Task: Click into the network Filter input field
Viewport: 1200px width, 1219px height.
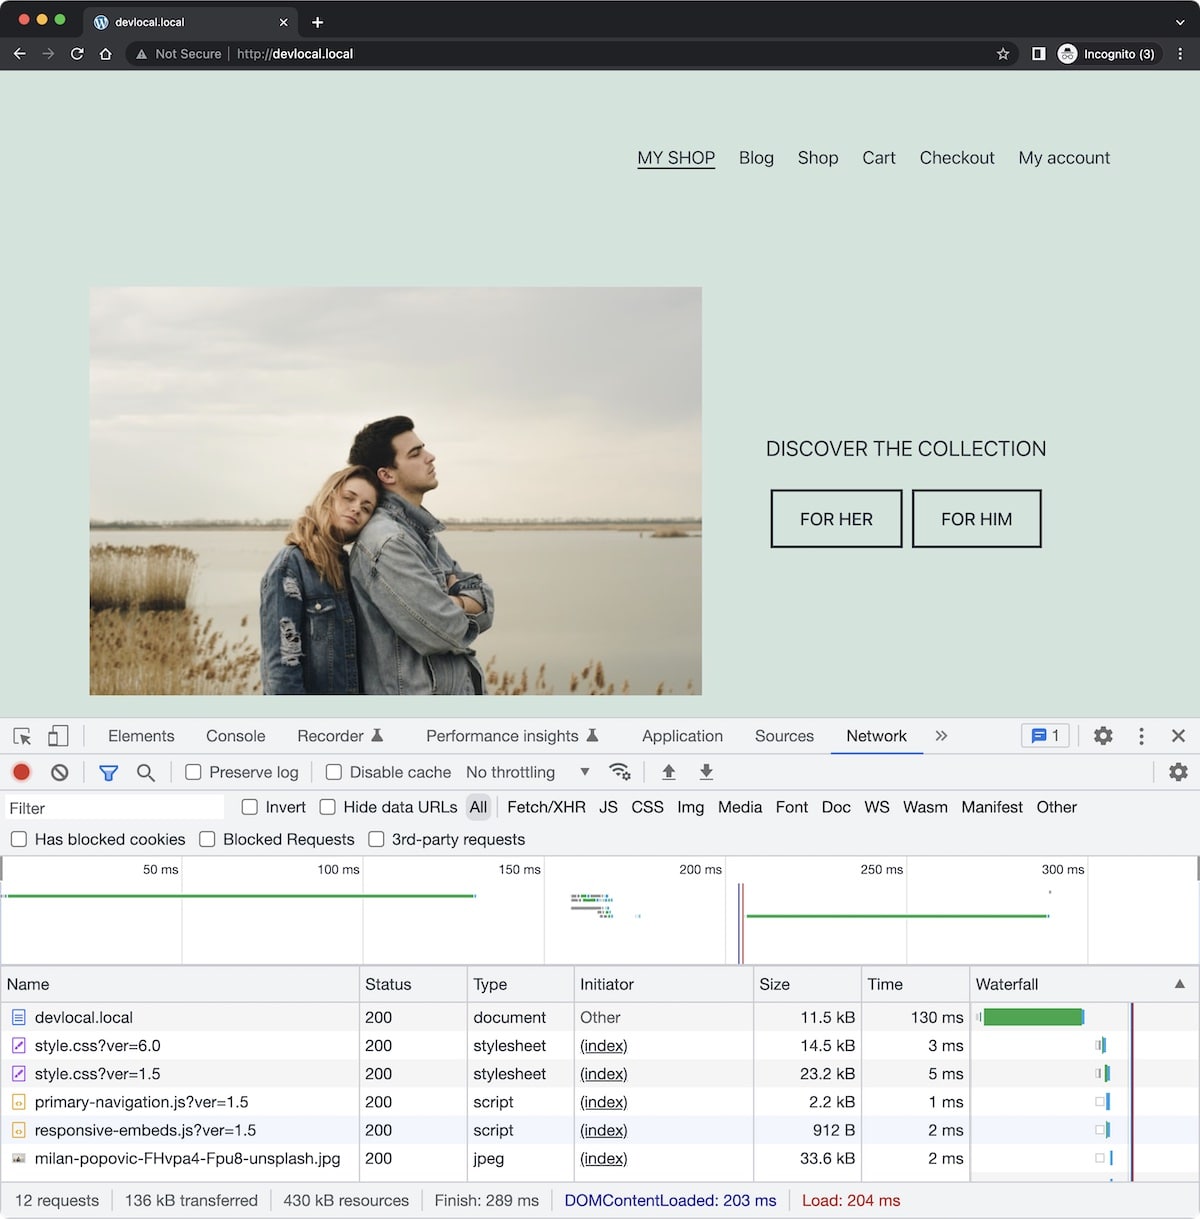Action: pos(114,808)
